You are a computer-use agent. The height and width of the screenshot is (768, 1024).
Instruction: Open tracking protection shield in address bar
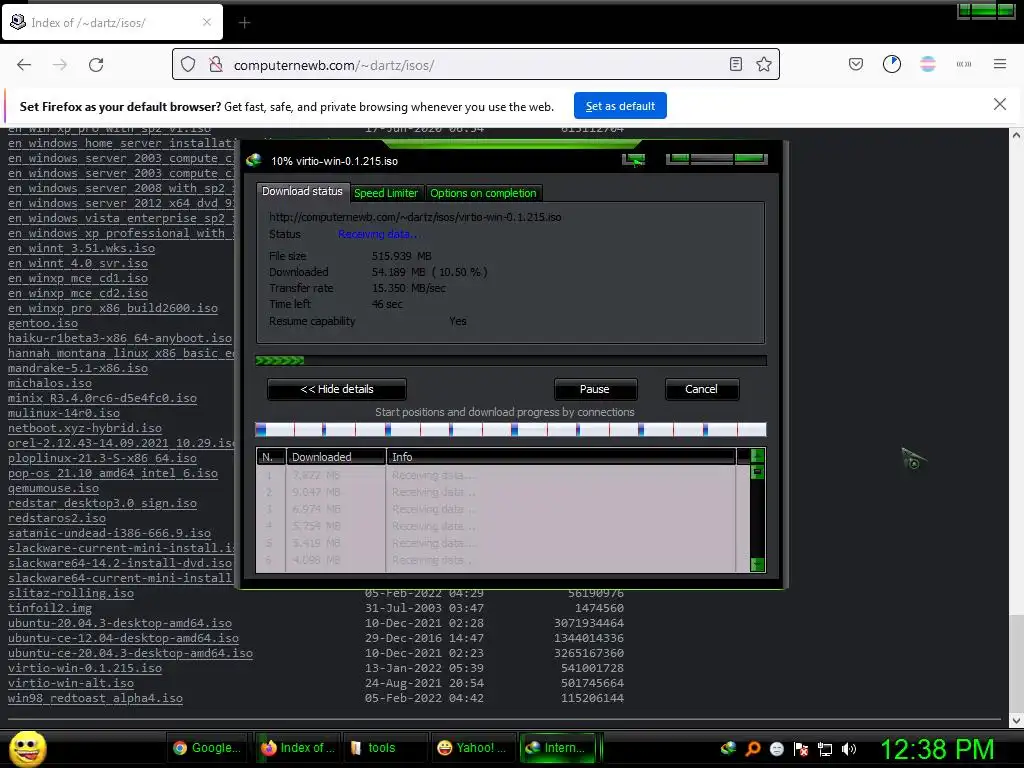pyautogui.click(x=188, y=65)
